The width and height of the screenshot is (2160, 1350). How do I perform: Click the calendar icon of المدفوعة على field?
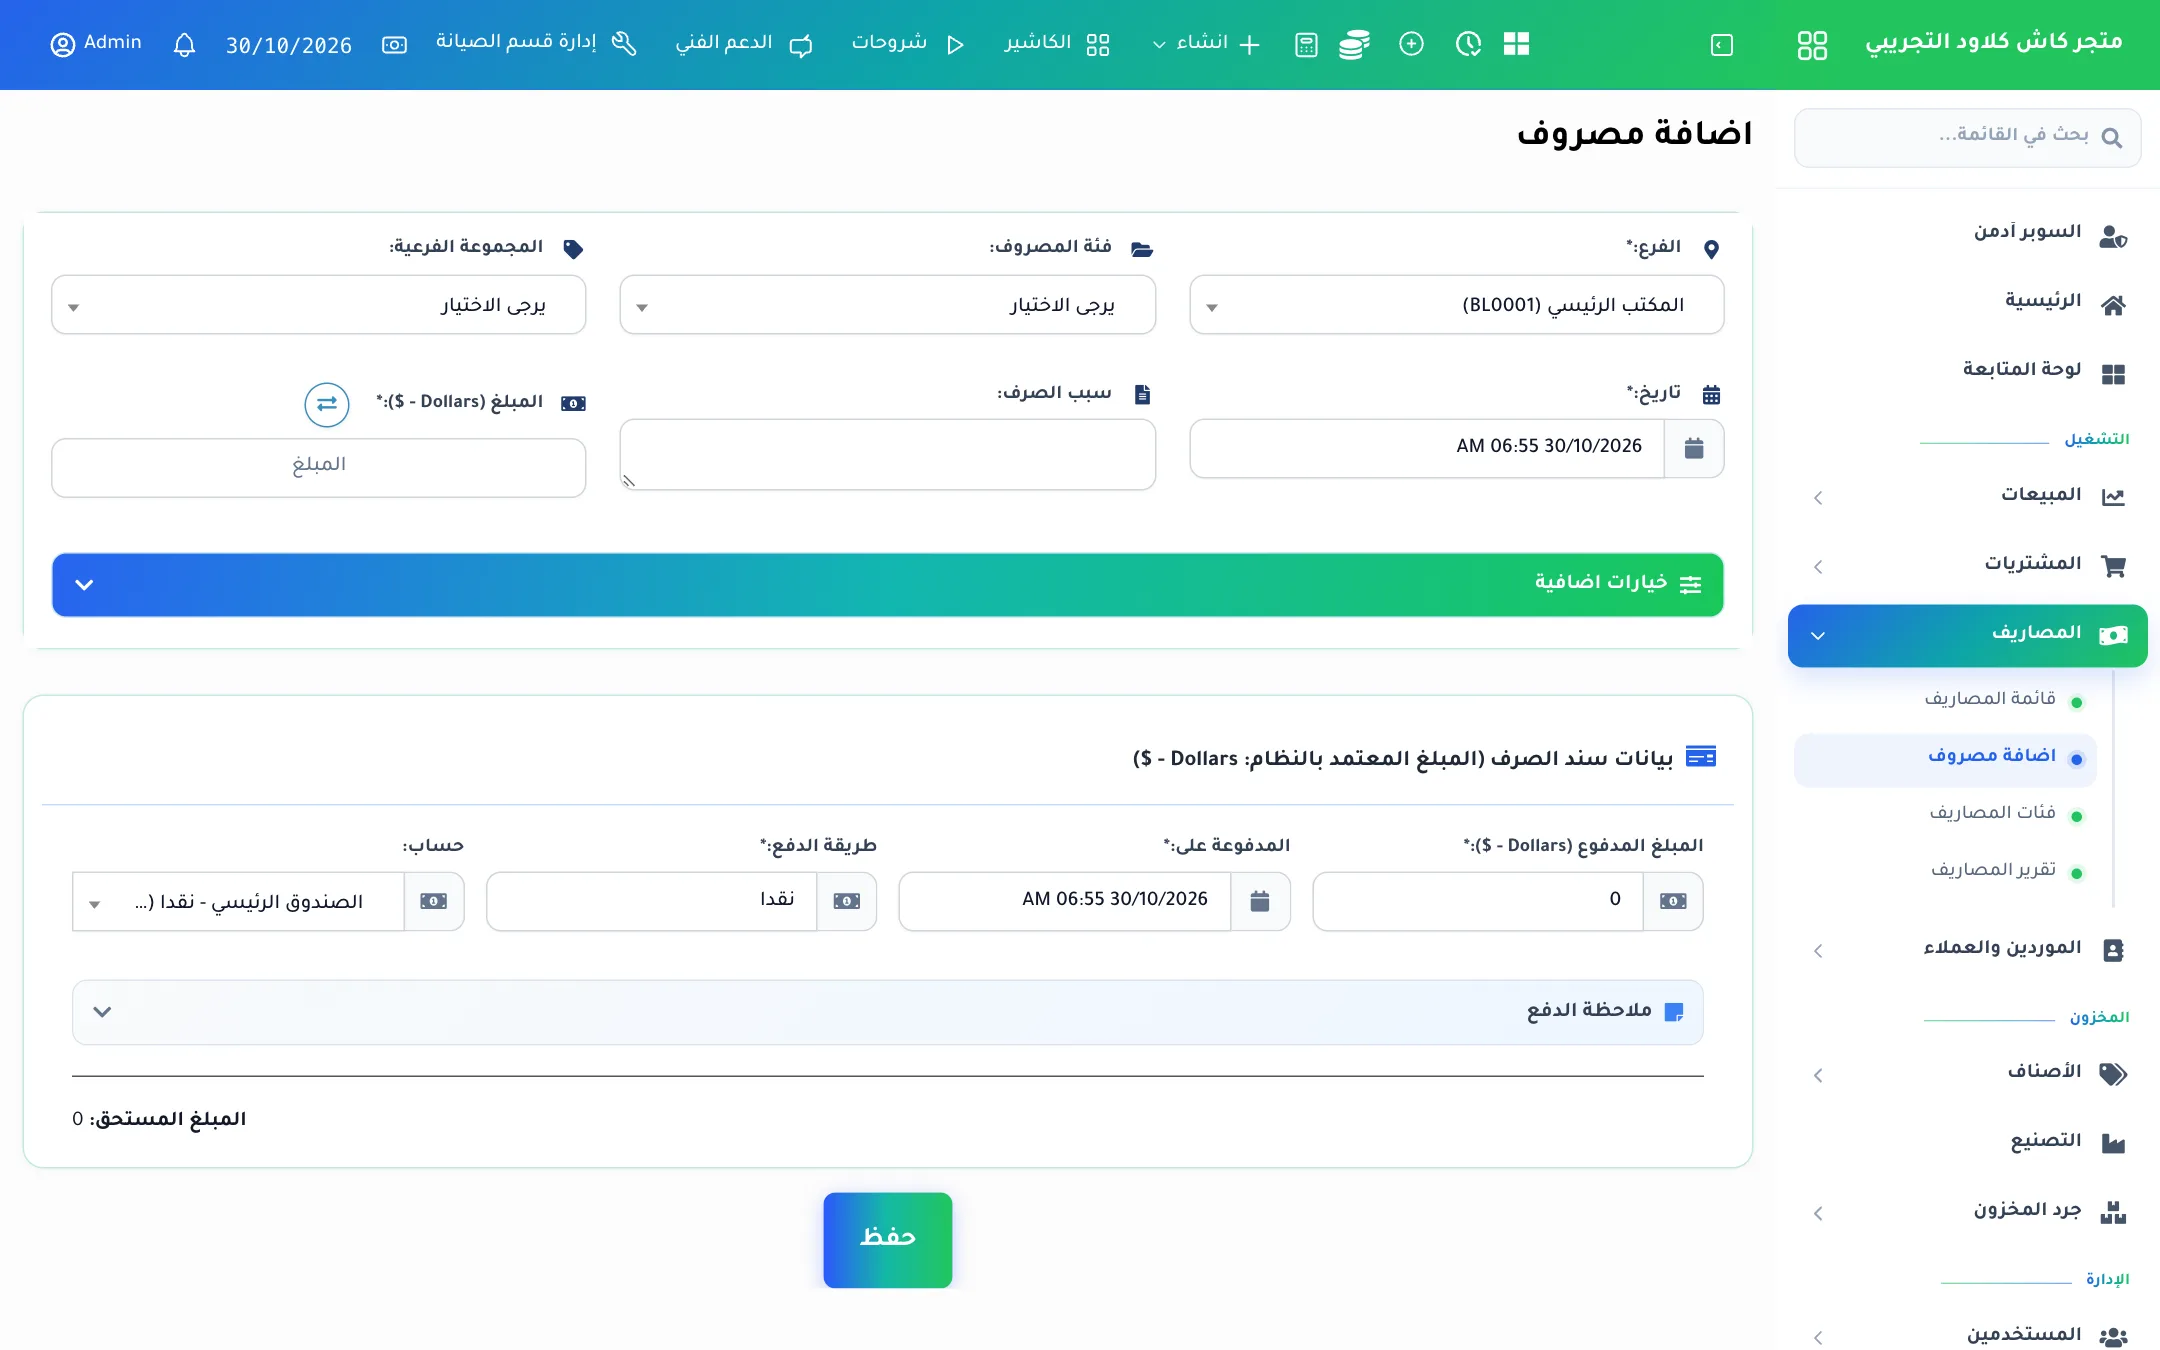[1260, 902]
